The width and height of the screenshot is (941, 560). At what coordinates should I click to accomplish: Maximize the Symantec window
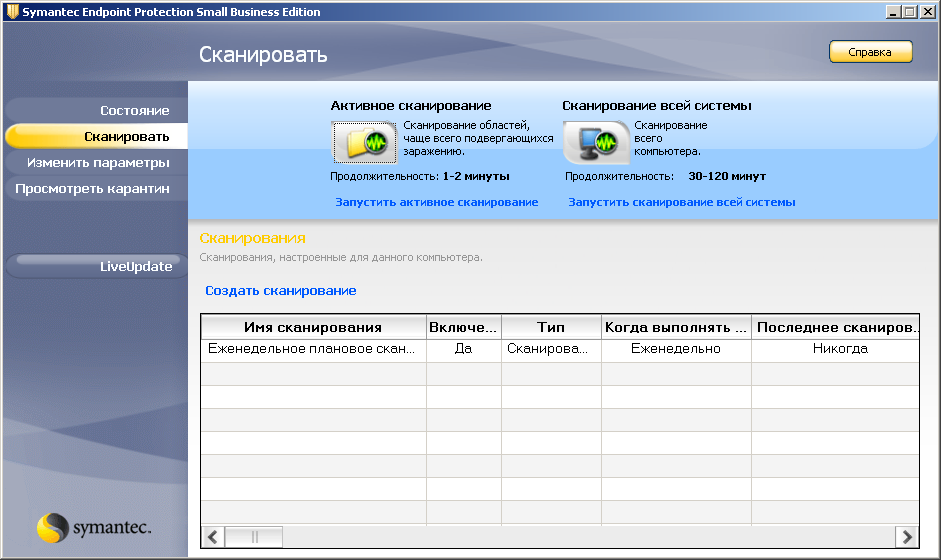tap(910, 11)
